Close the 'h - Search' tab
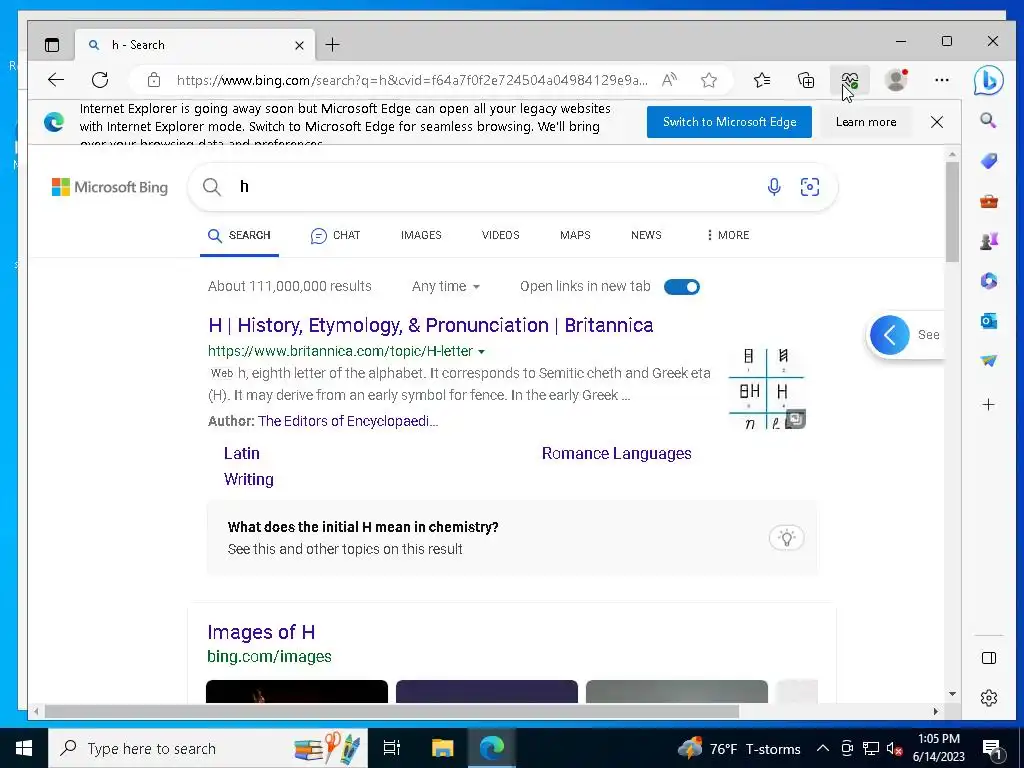The height and width of the screenshot is (768, 1024). 299,45
